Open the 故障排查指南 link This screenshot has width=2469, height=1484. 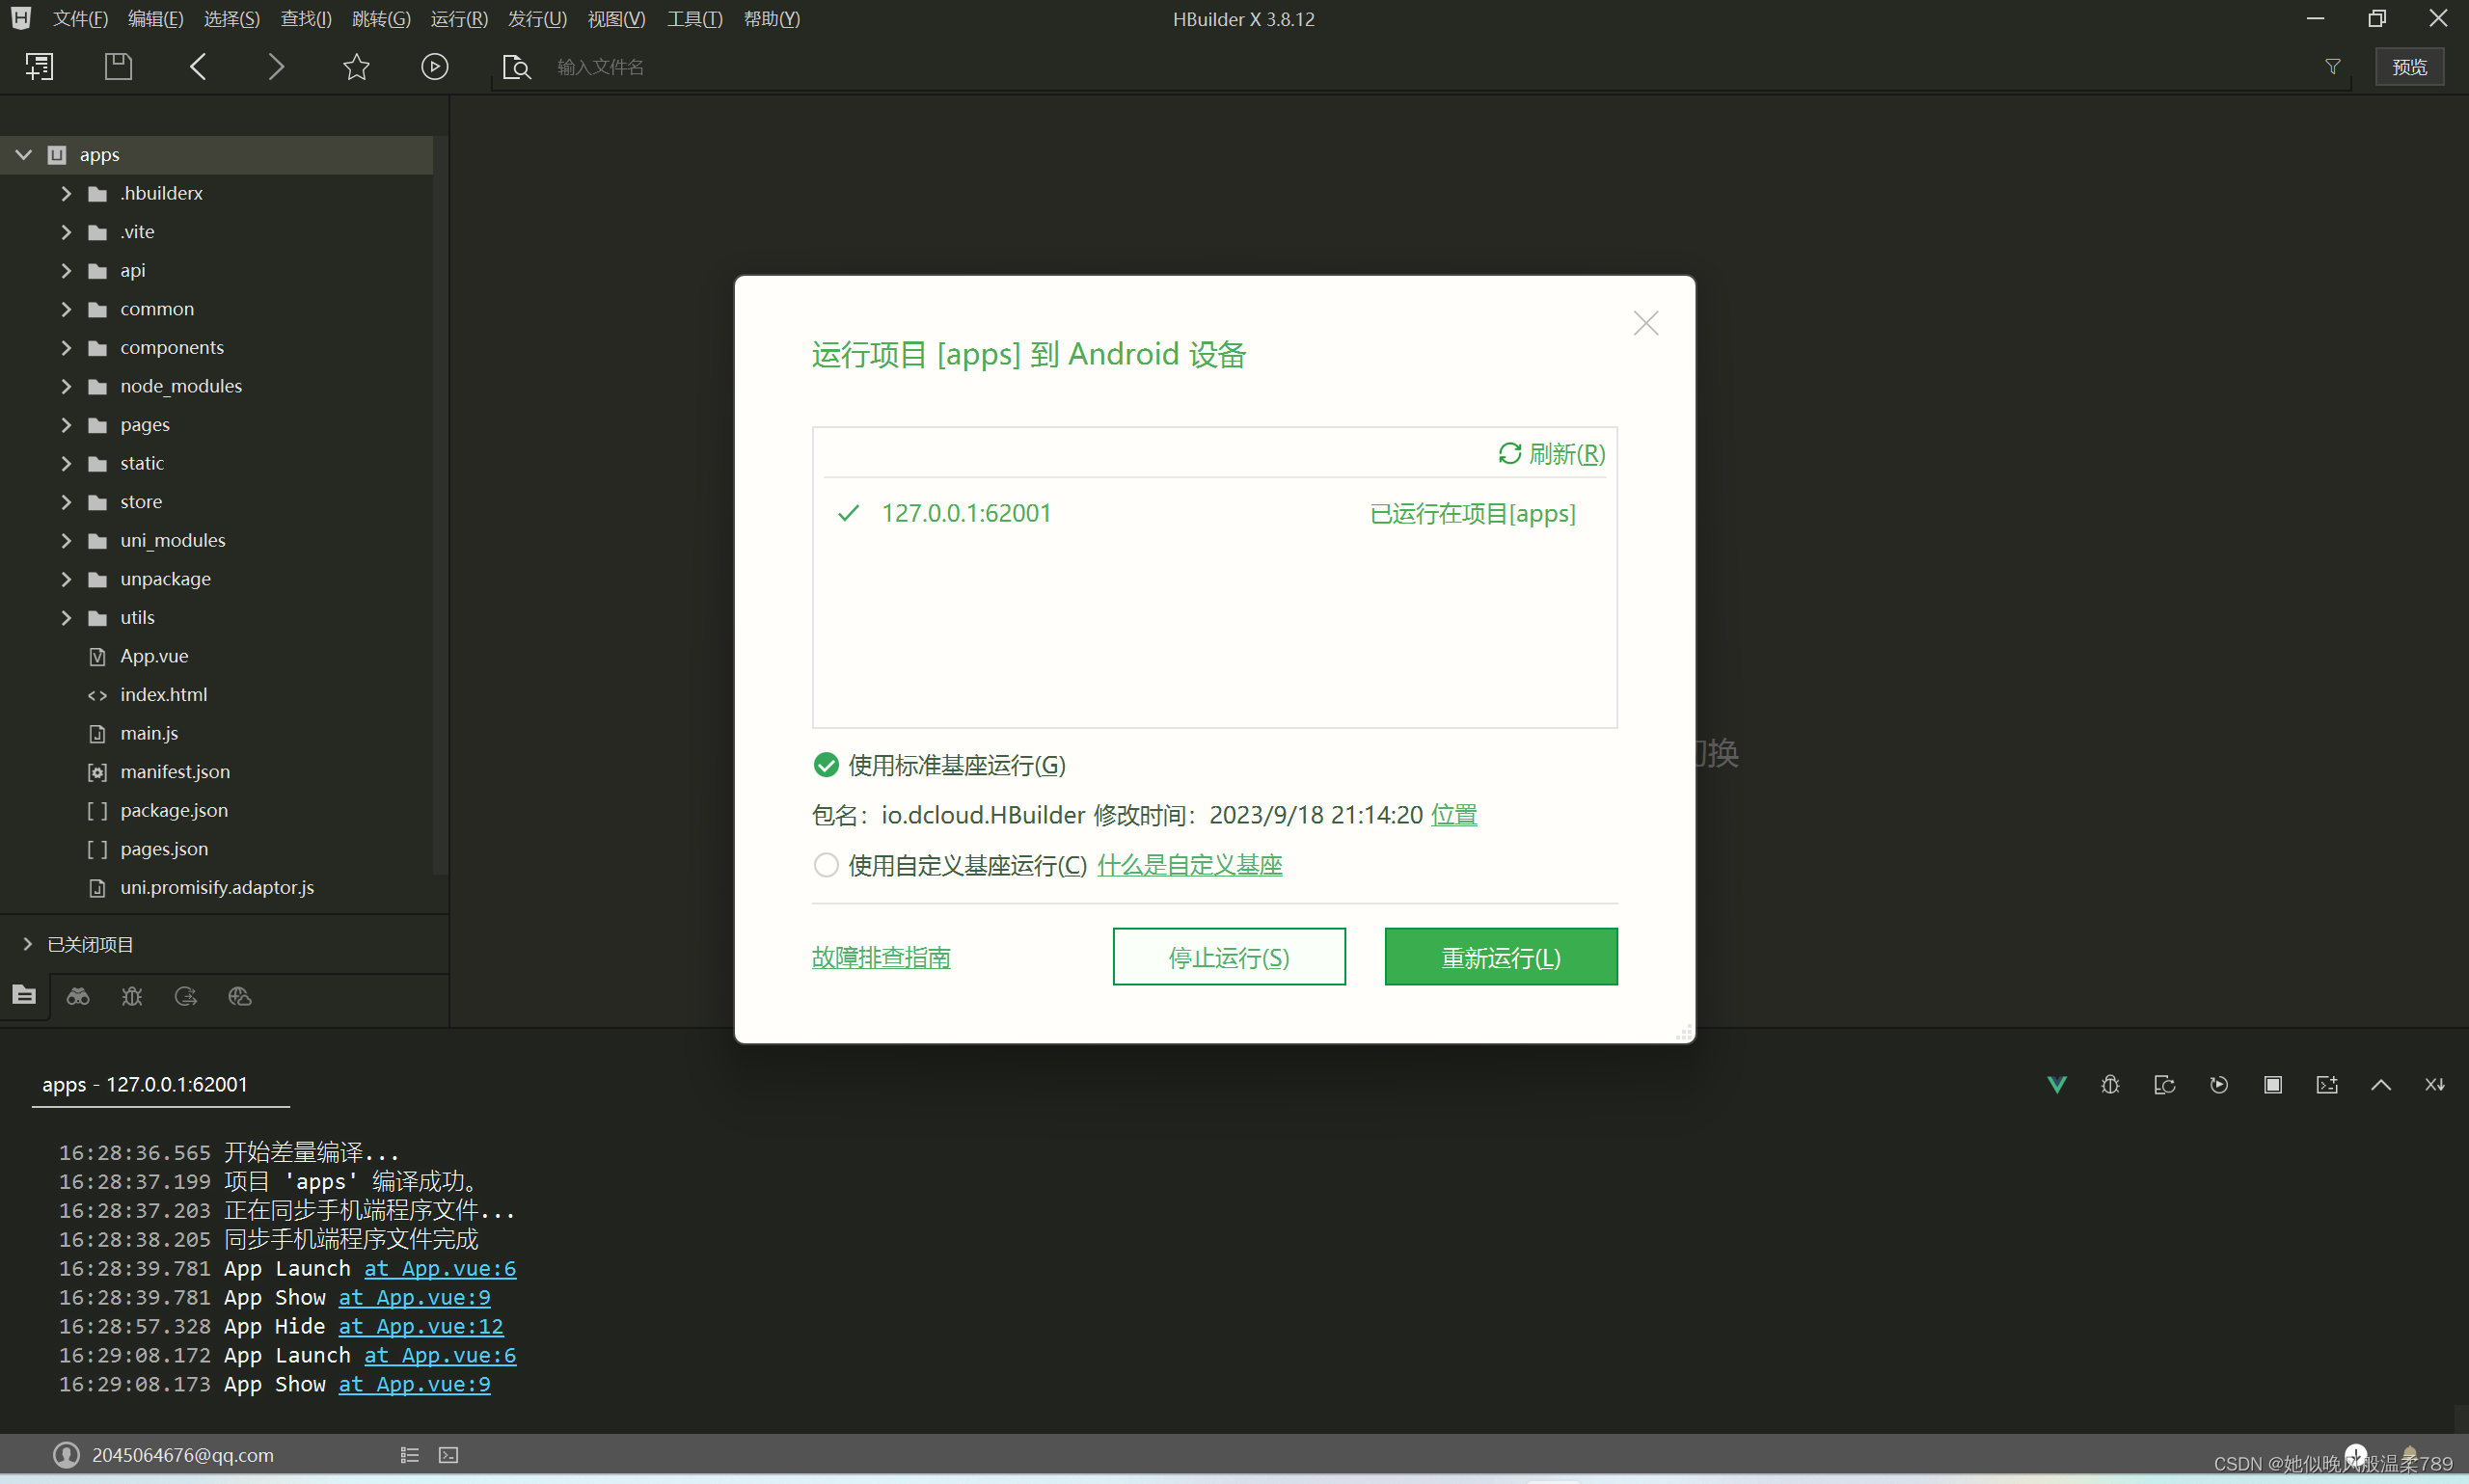[x=881, y=958]
